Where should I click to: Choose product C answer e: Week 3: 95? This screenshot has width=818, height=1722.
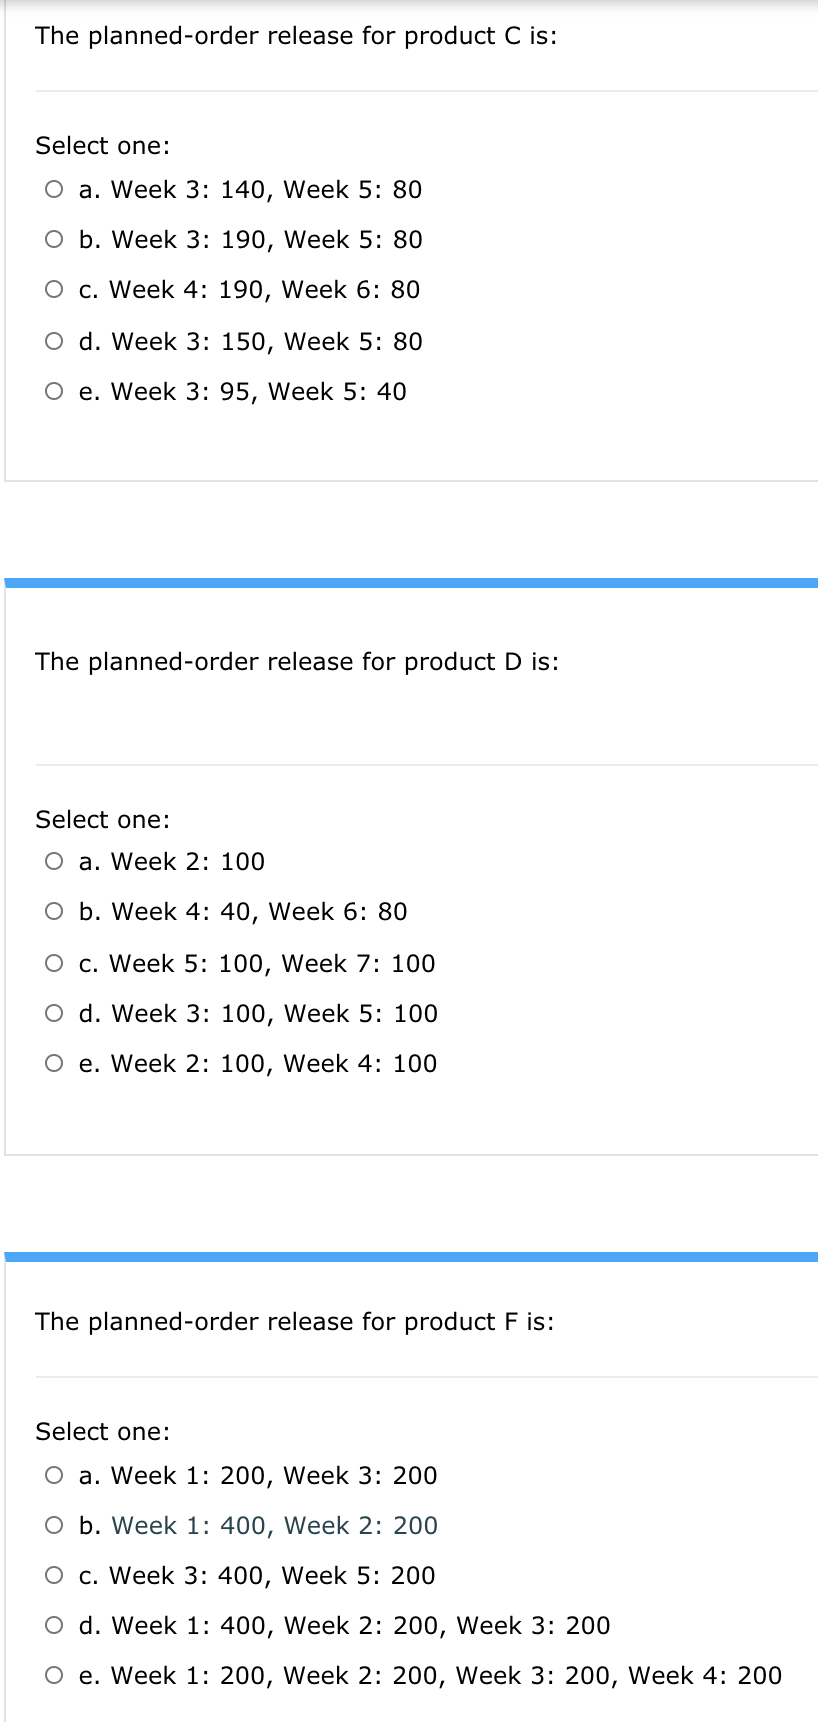[54, 392]
